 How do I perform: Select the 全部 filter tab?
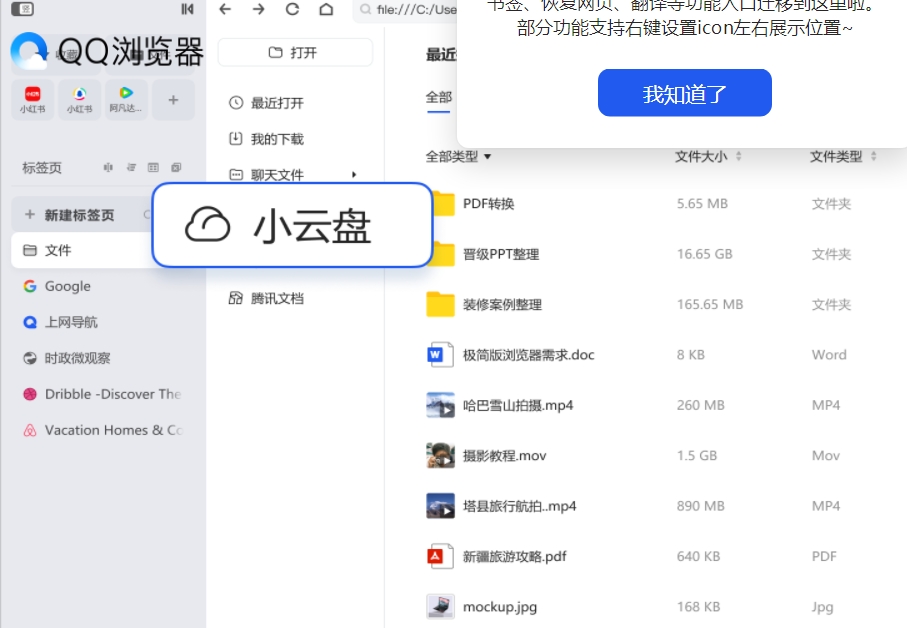(438, 97)
